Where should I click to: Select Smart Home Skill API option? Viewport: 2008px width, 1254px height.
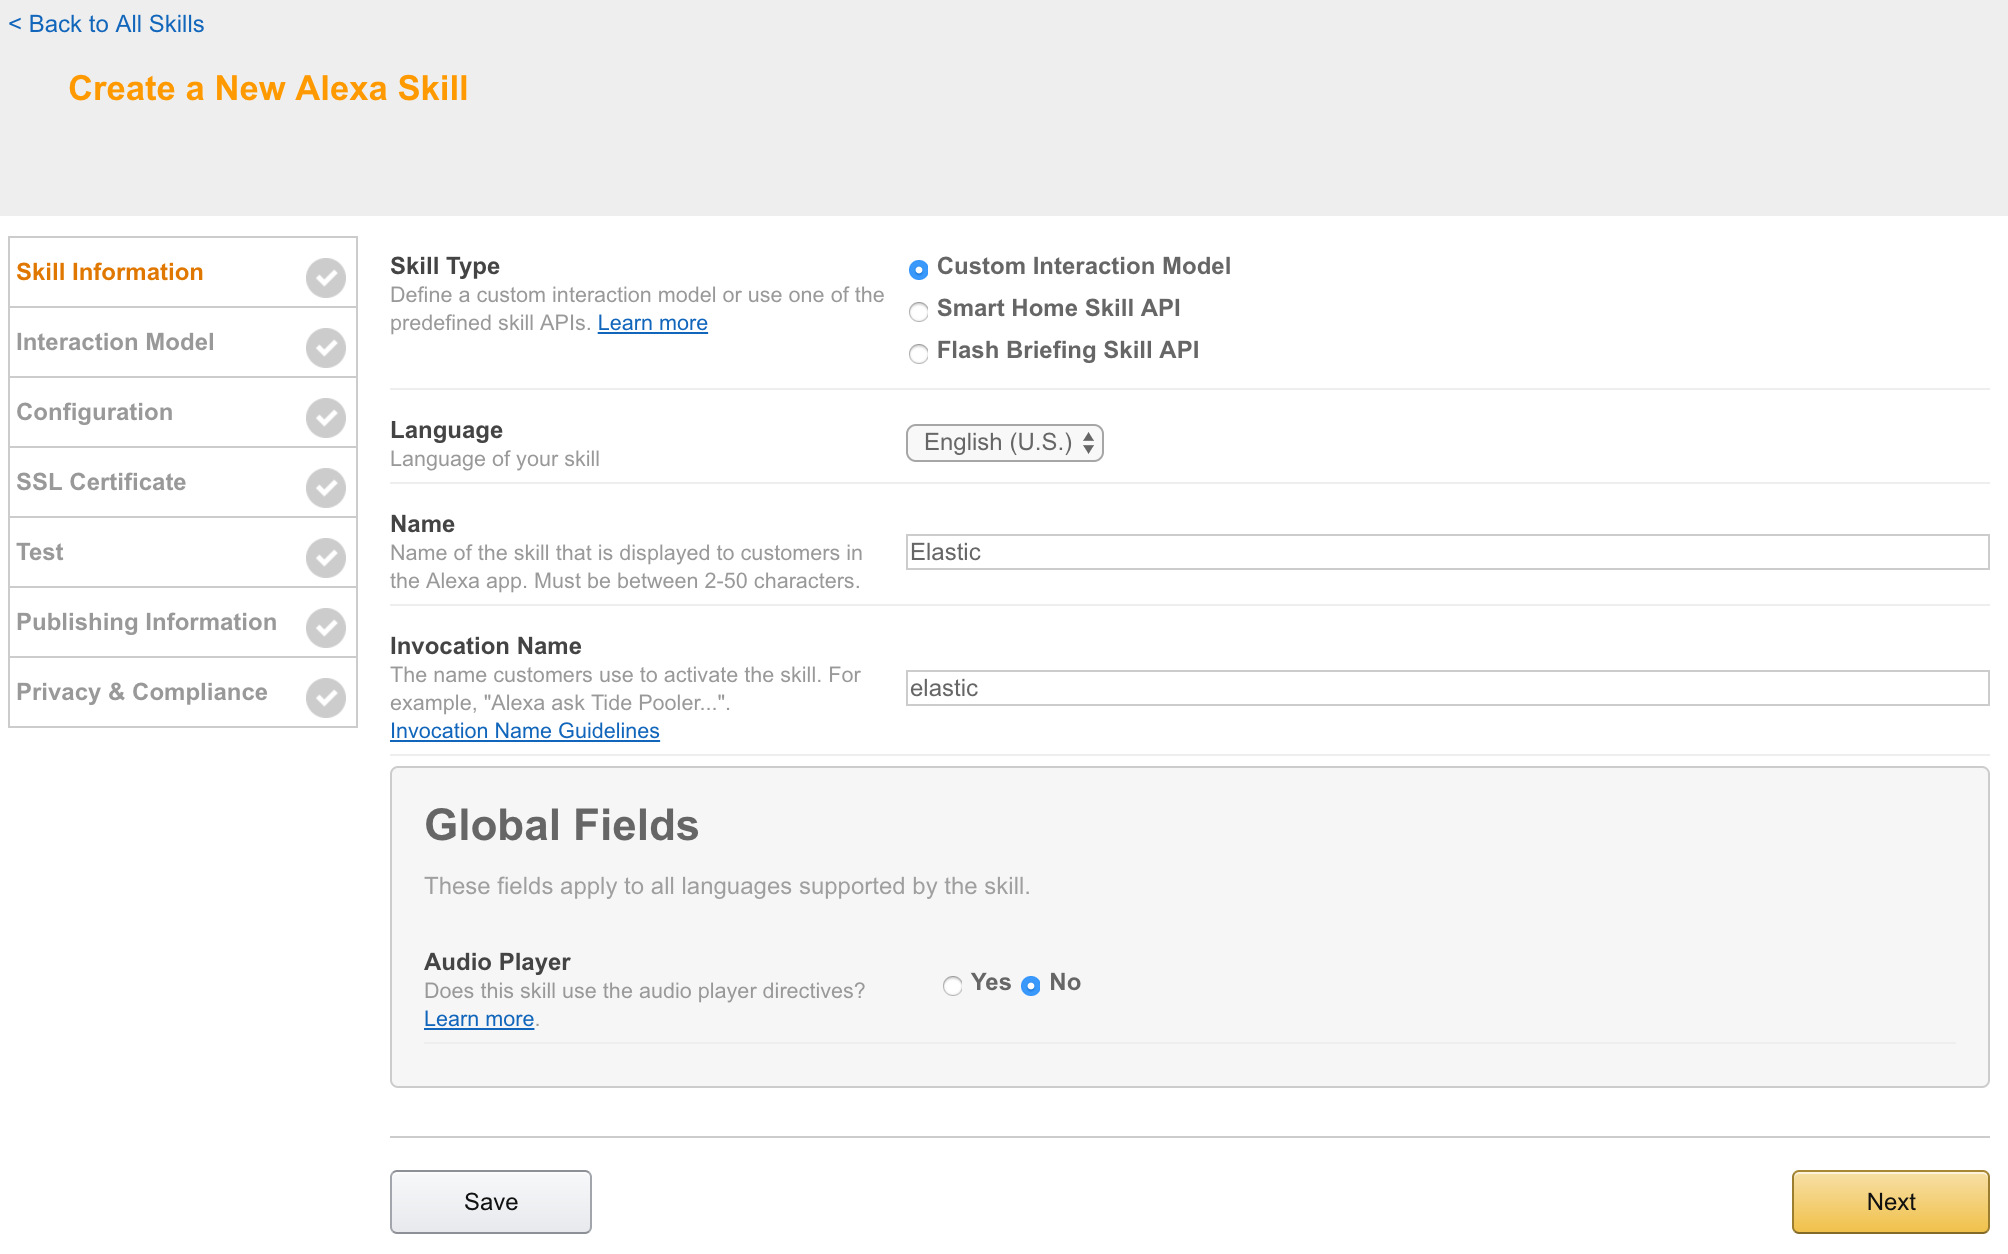pos(918,311)
